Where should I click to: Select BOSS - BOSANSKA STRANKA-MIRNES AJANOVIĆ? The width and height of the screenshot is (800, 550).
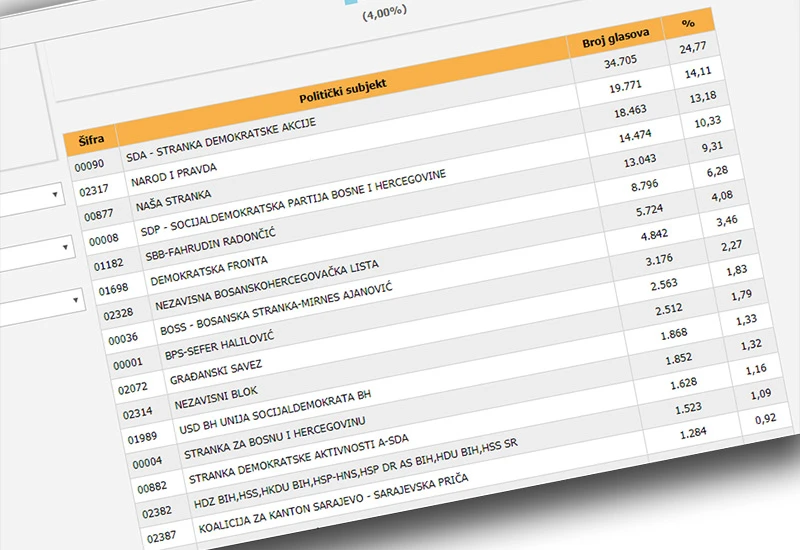coord(276,308)
